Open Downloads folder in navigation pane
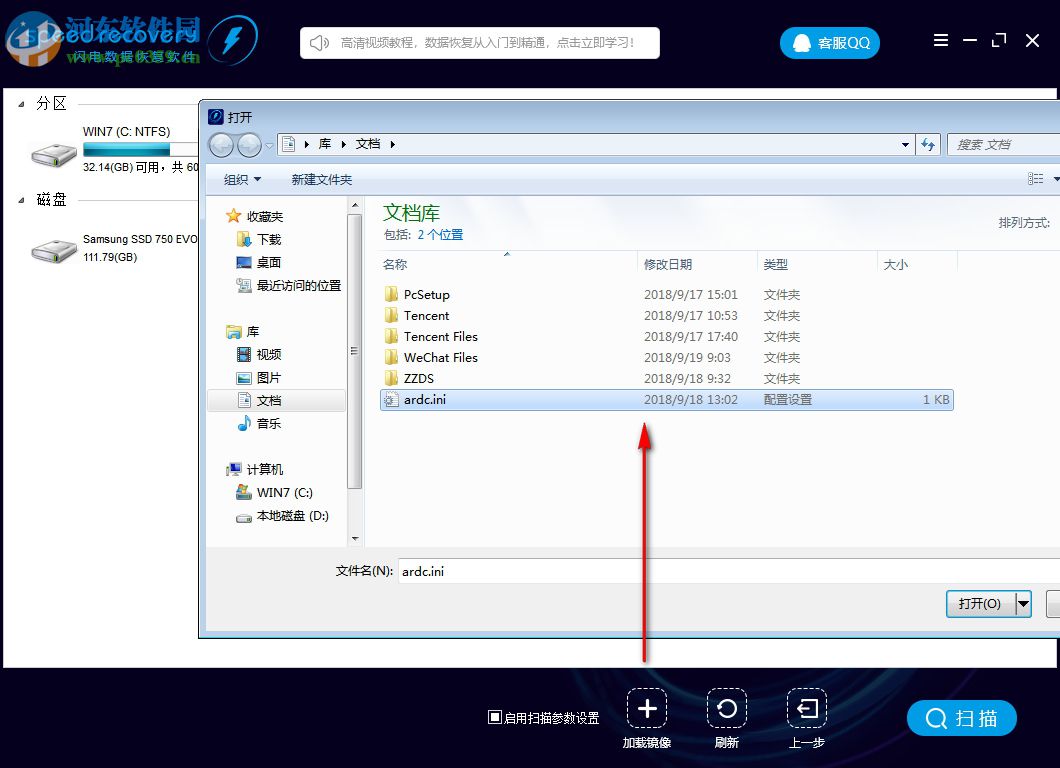This screenshot has height=768, width=1060. tap(259, 239)
